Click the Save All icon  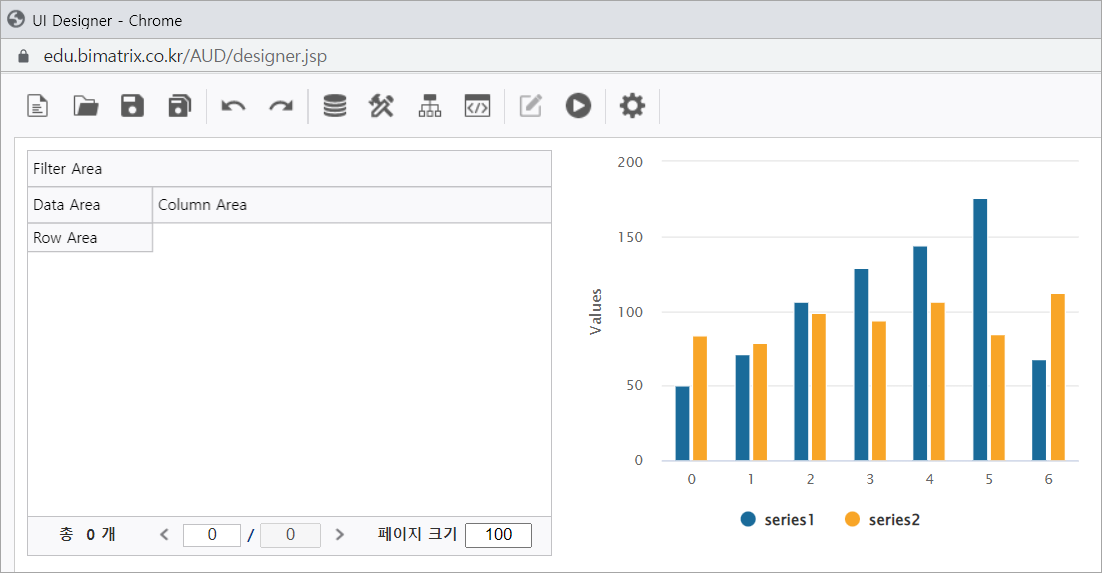point(179,105)
